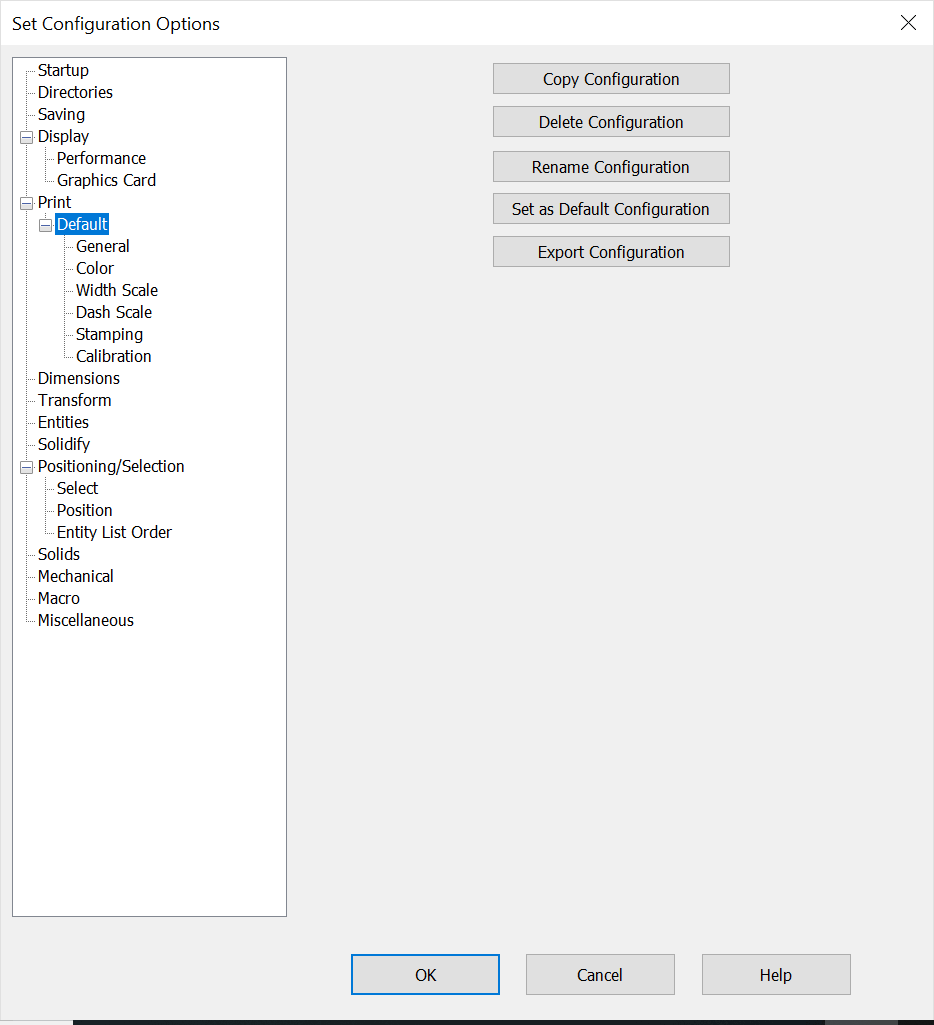Open the Stamping print settings
This screenshot has height=1025, width=934.
(x=108, y=334)
